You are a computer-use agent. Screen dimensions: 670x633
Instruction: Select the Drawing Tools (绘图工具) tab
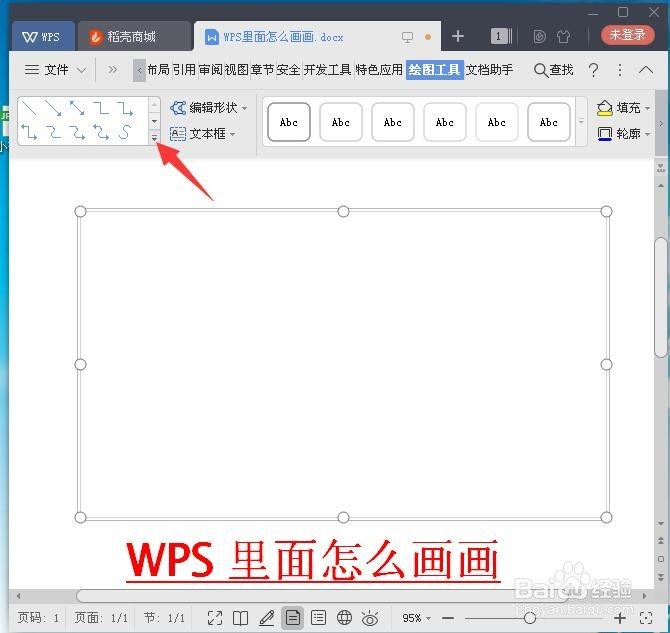(435, 69)
